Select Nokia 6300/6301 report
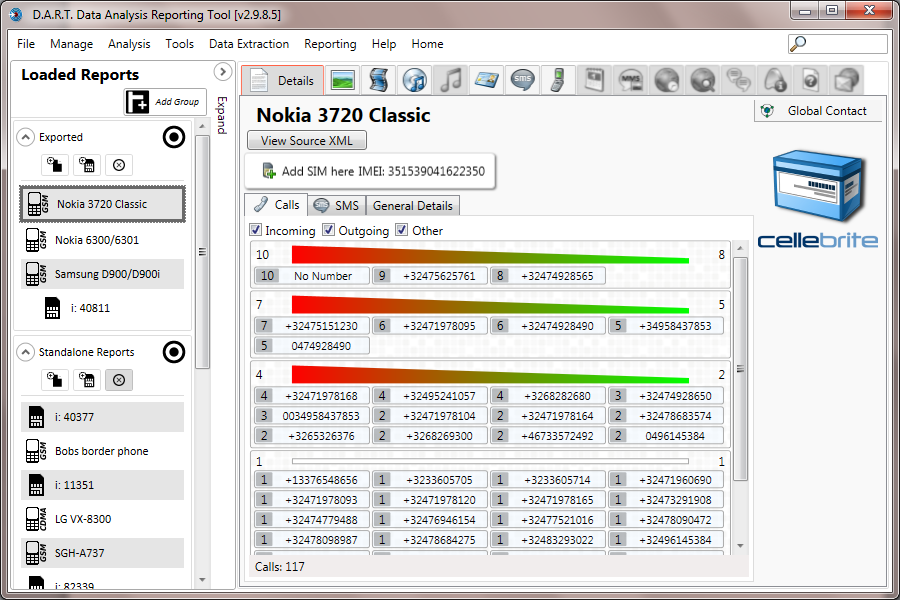900x600 pixels. [103, 240]
